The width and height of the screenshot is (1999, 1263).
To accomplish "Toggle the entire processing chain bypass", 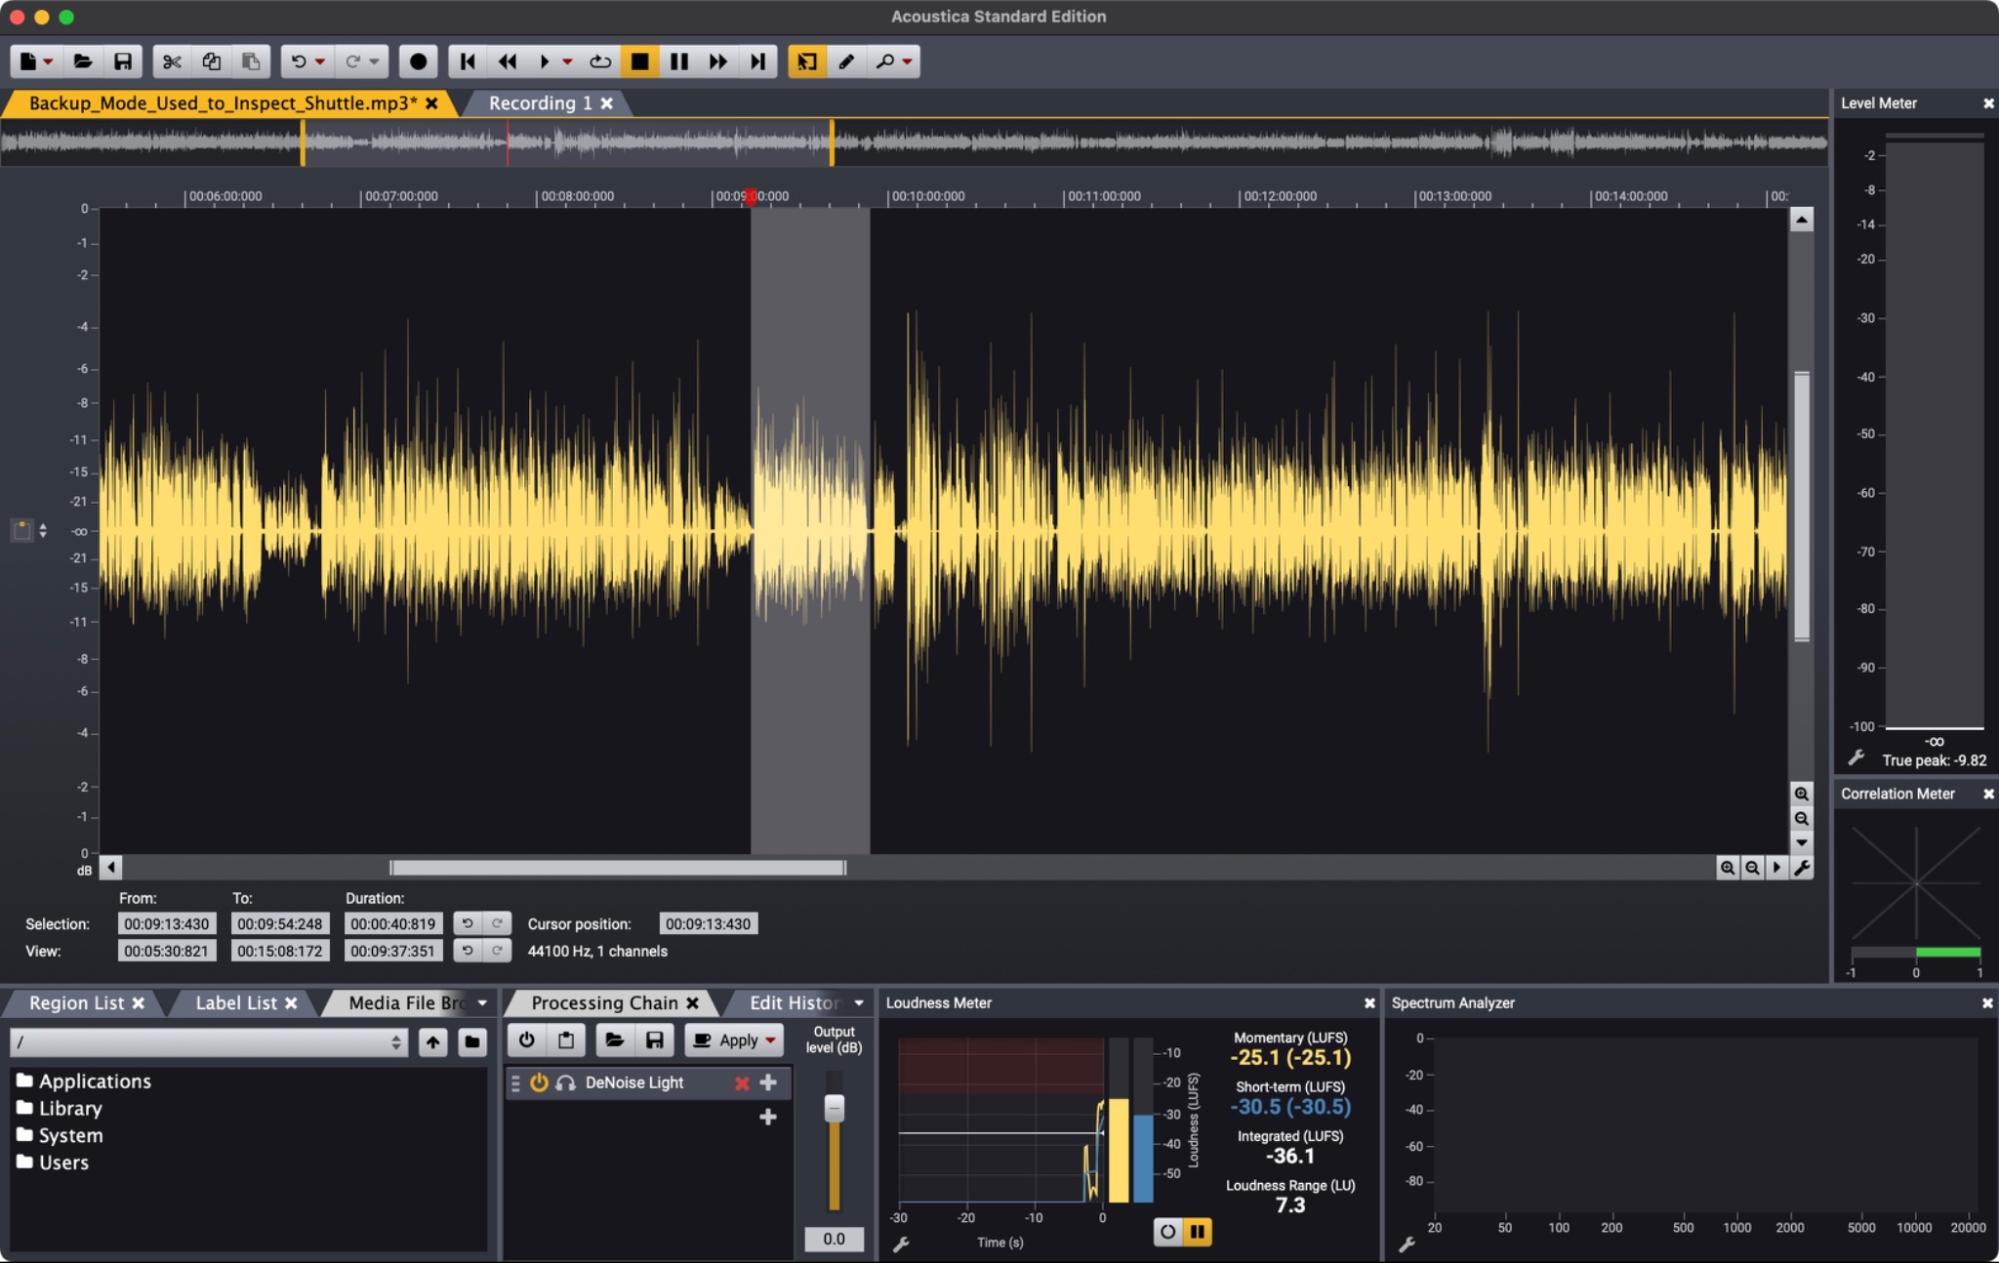I will (524, 1040).
